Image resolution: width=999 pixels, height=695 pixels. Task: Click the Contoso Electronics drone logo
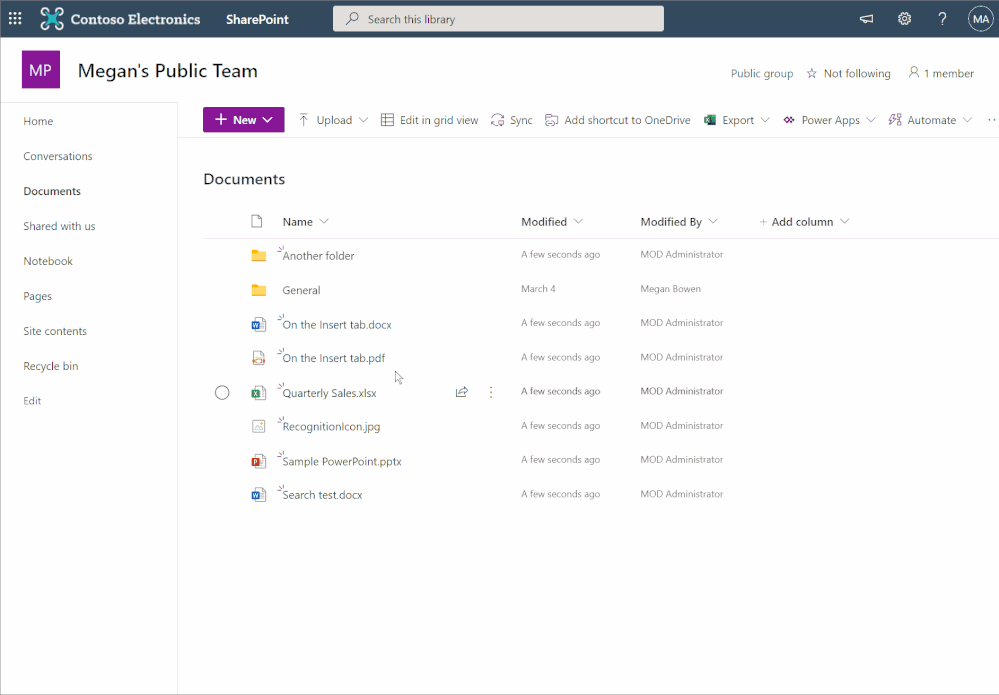coord(52,18)
